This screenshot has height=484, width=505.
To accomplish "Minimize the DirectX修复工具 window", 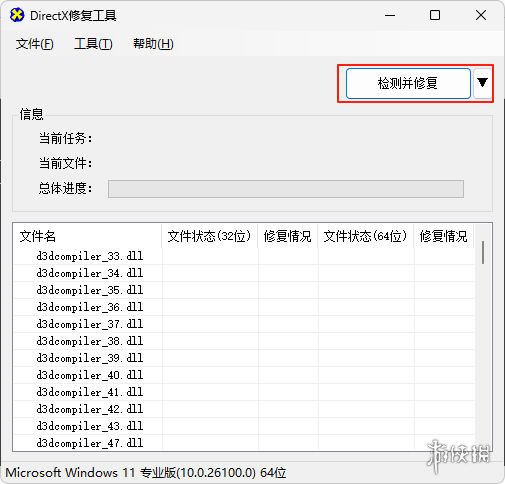I will pyautogui.click(x=390, y=15).
